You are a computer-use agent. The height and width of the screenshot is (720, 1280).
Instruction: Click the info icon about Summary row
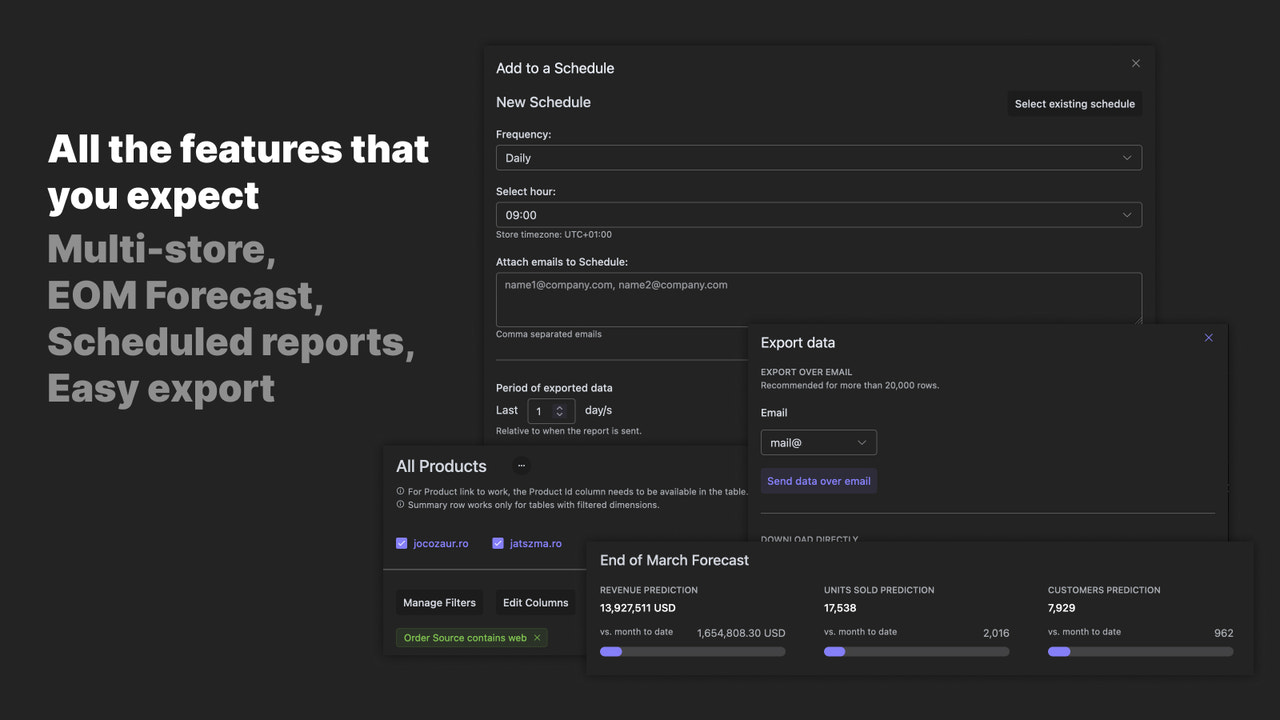[x=401, y=504]
